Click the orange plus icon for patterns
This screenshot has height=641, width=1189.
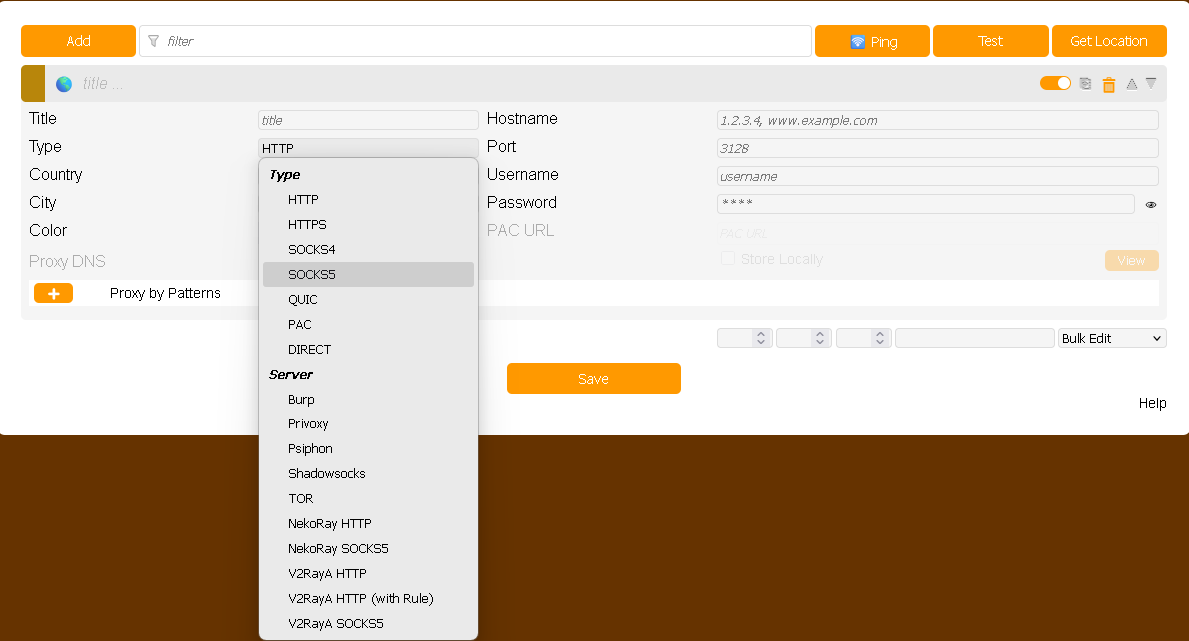pos(53,293)
